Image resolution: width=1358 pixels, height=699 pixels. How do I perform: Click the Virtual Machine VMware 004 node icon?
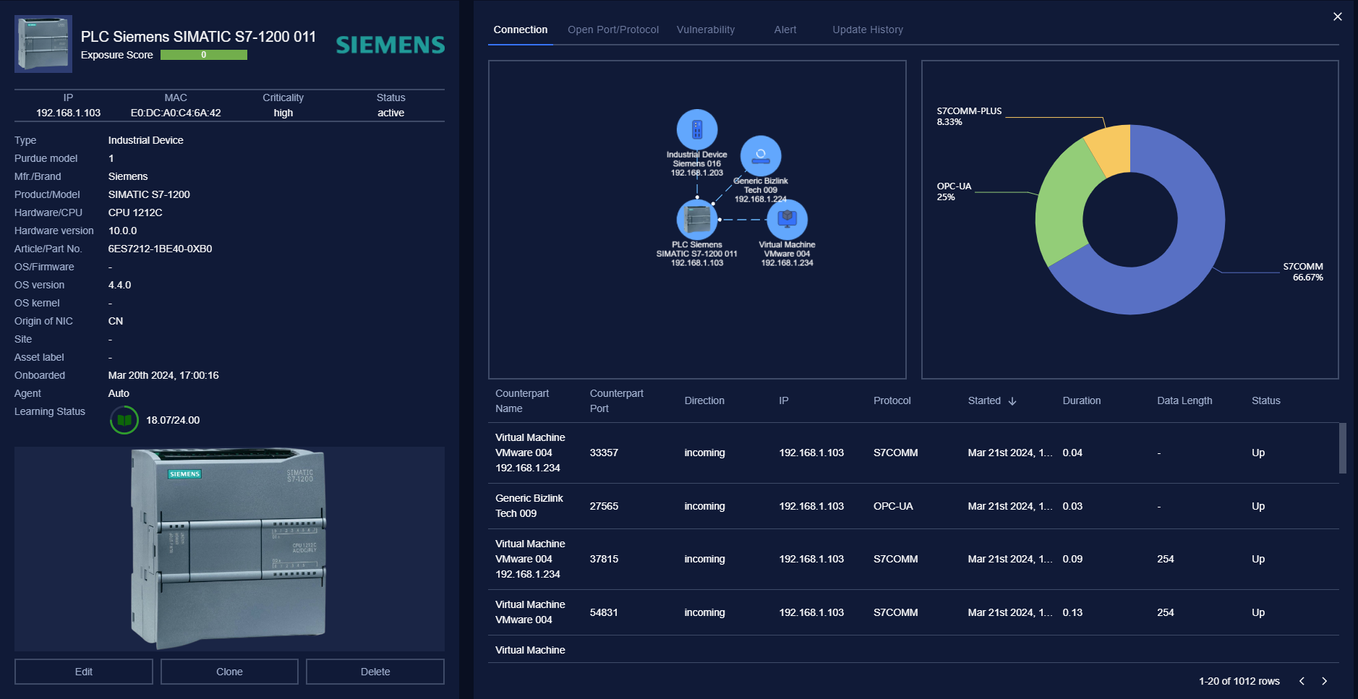(786, 220)
